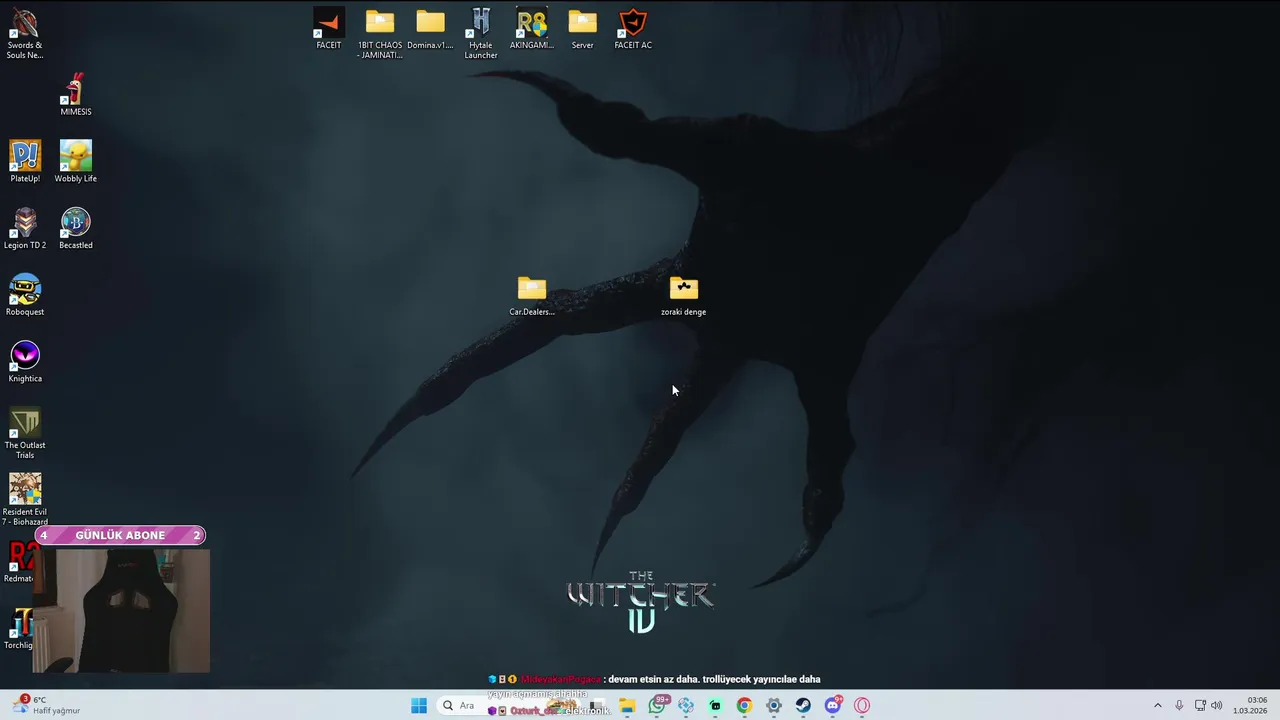Open the weather widget showing 6°C

pos(47,705)
